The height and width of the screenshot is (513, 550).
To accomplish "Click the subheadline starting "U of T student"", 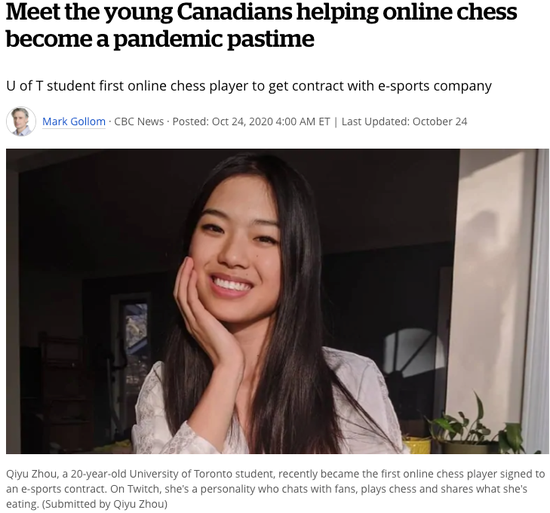I will [249, 86].
